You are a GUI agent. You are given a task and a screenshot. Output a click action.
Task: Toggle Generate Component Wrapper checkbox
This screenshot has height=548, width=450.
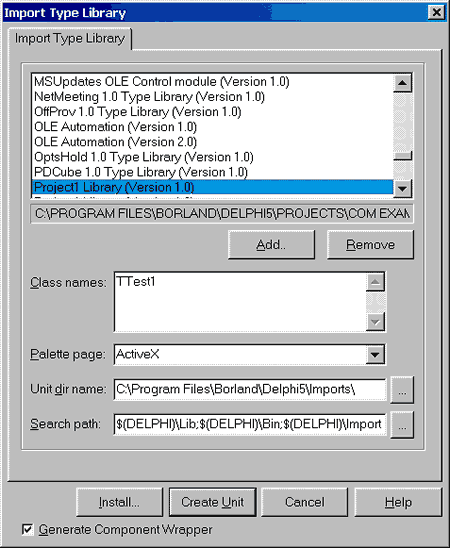pyautogui.click(x=27, y=529)
